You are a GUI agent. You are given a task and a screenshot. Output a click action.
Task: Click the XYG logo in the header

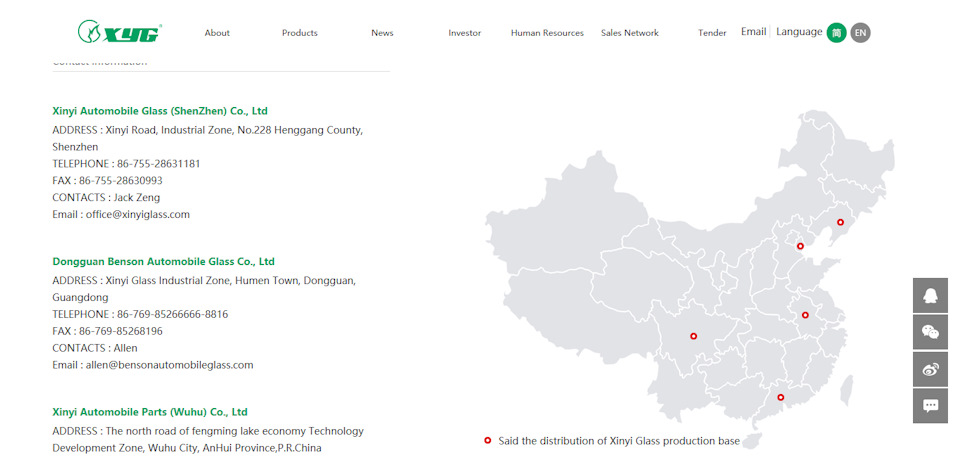[120, 31]
